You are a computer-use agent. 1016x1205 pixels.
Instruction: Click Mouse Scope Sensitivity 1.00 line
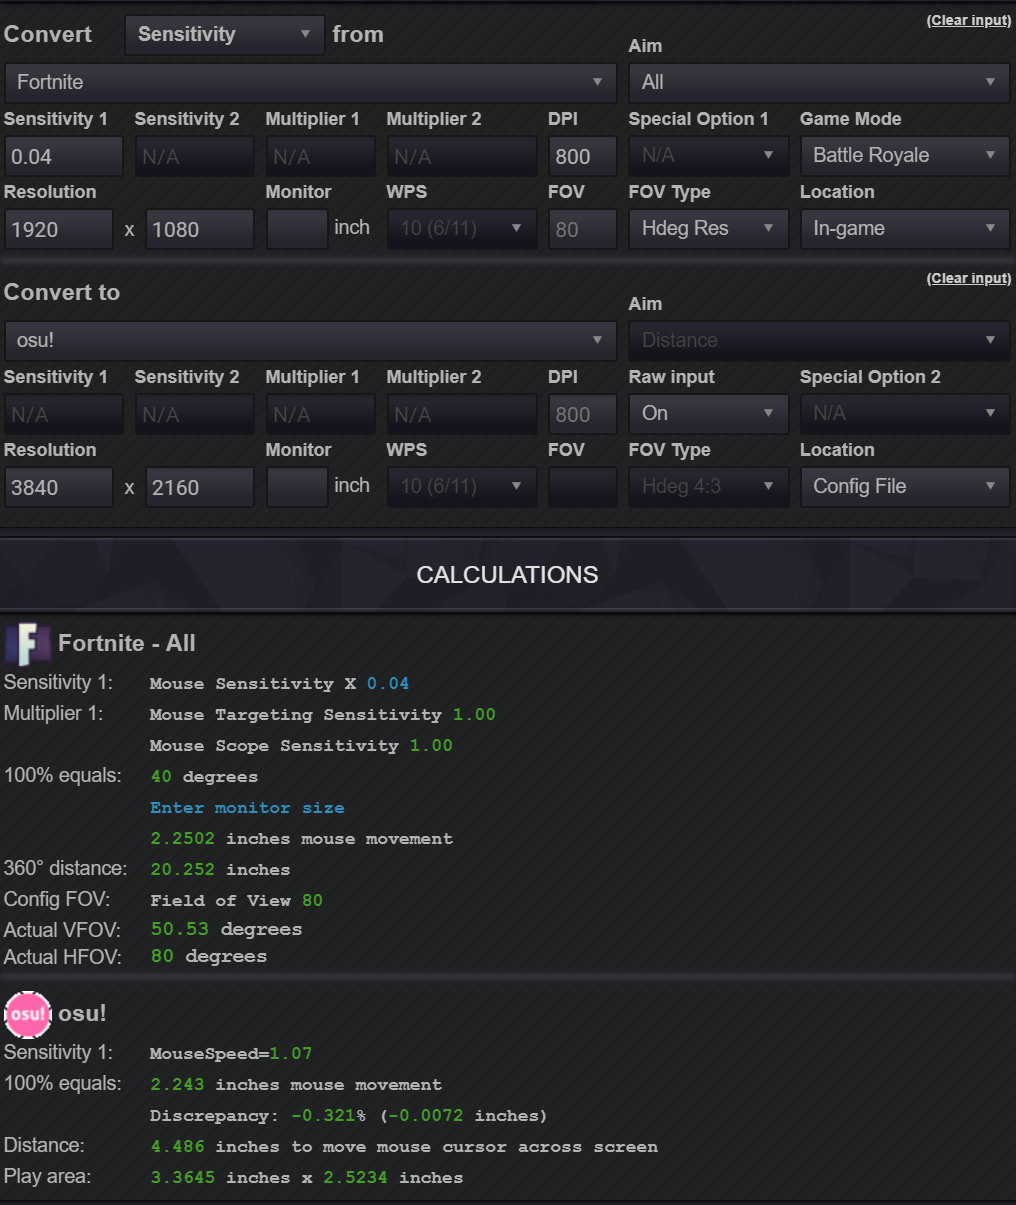(x=301, y=746)
